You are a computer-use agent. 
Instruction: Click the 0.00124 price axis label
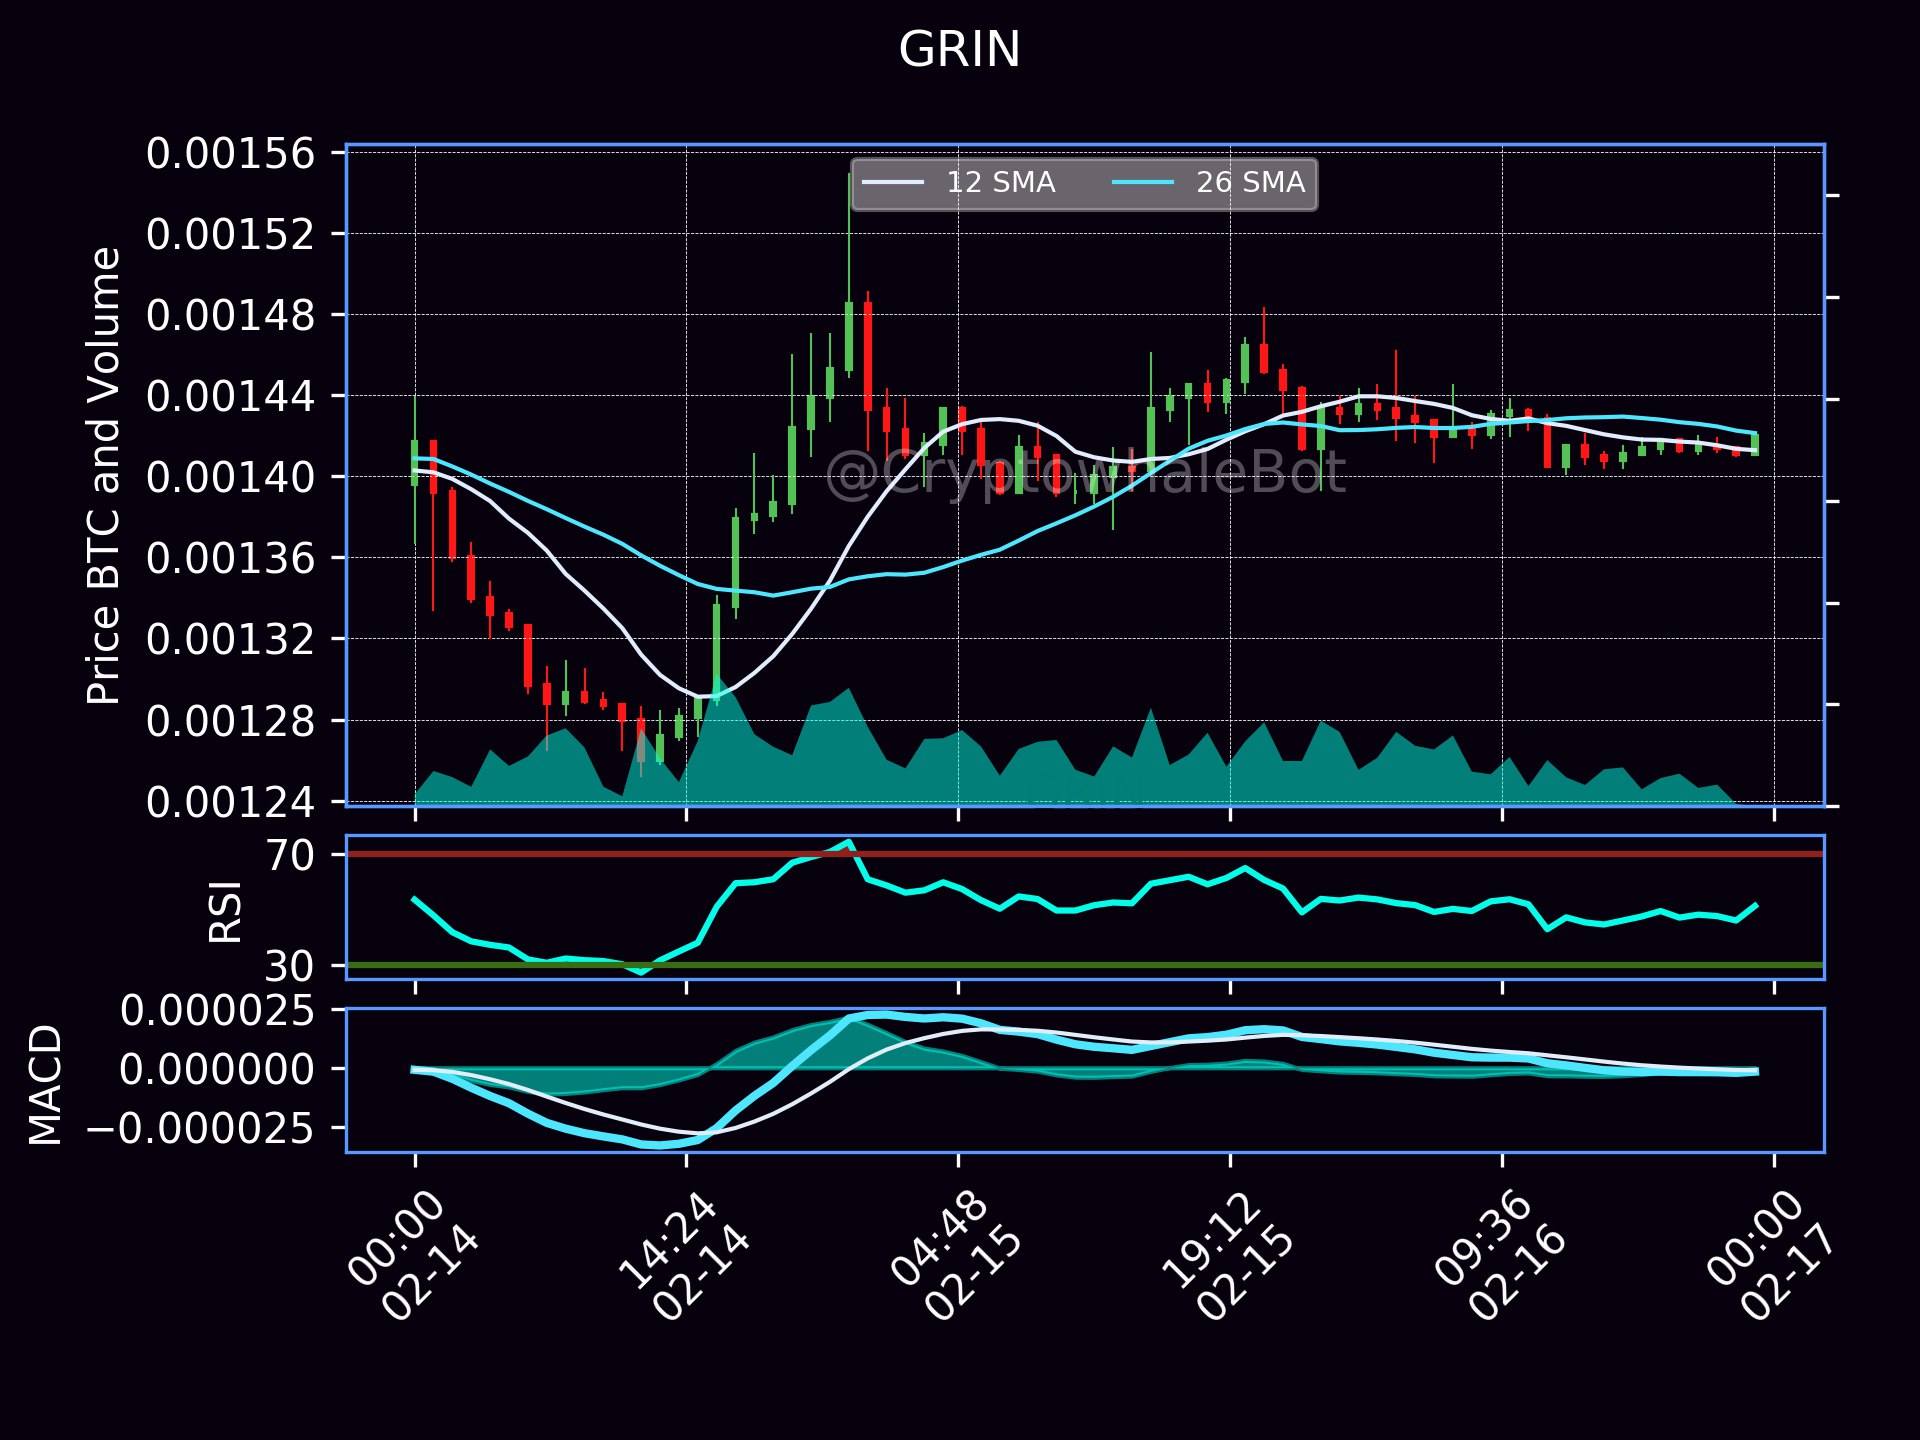pos(230,802)
